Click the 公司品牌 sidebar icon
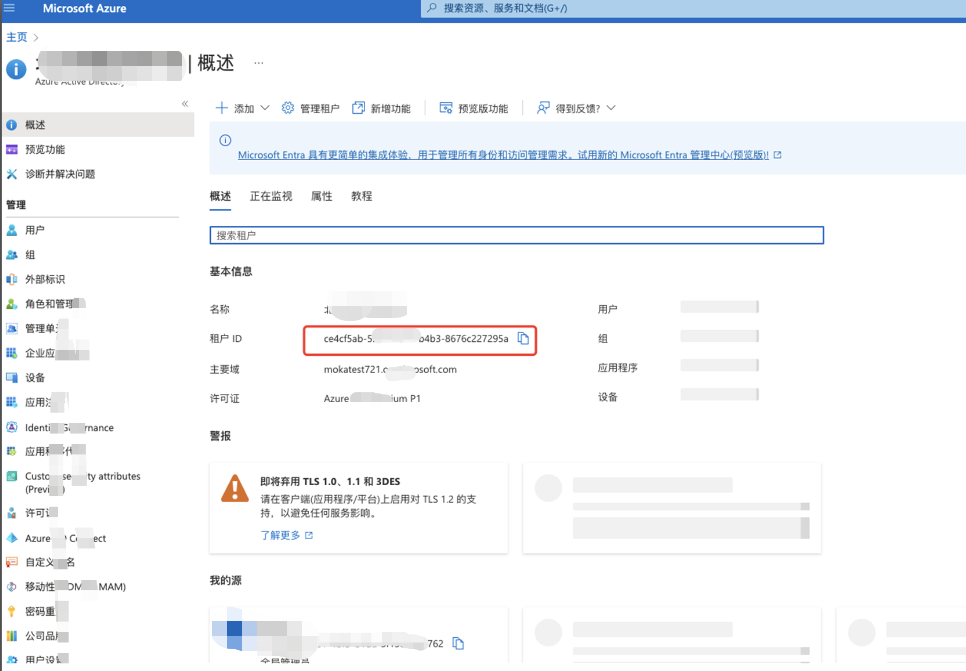 [12, 636]
